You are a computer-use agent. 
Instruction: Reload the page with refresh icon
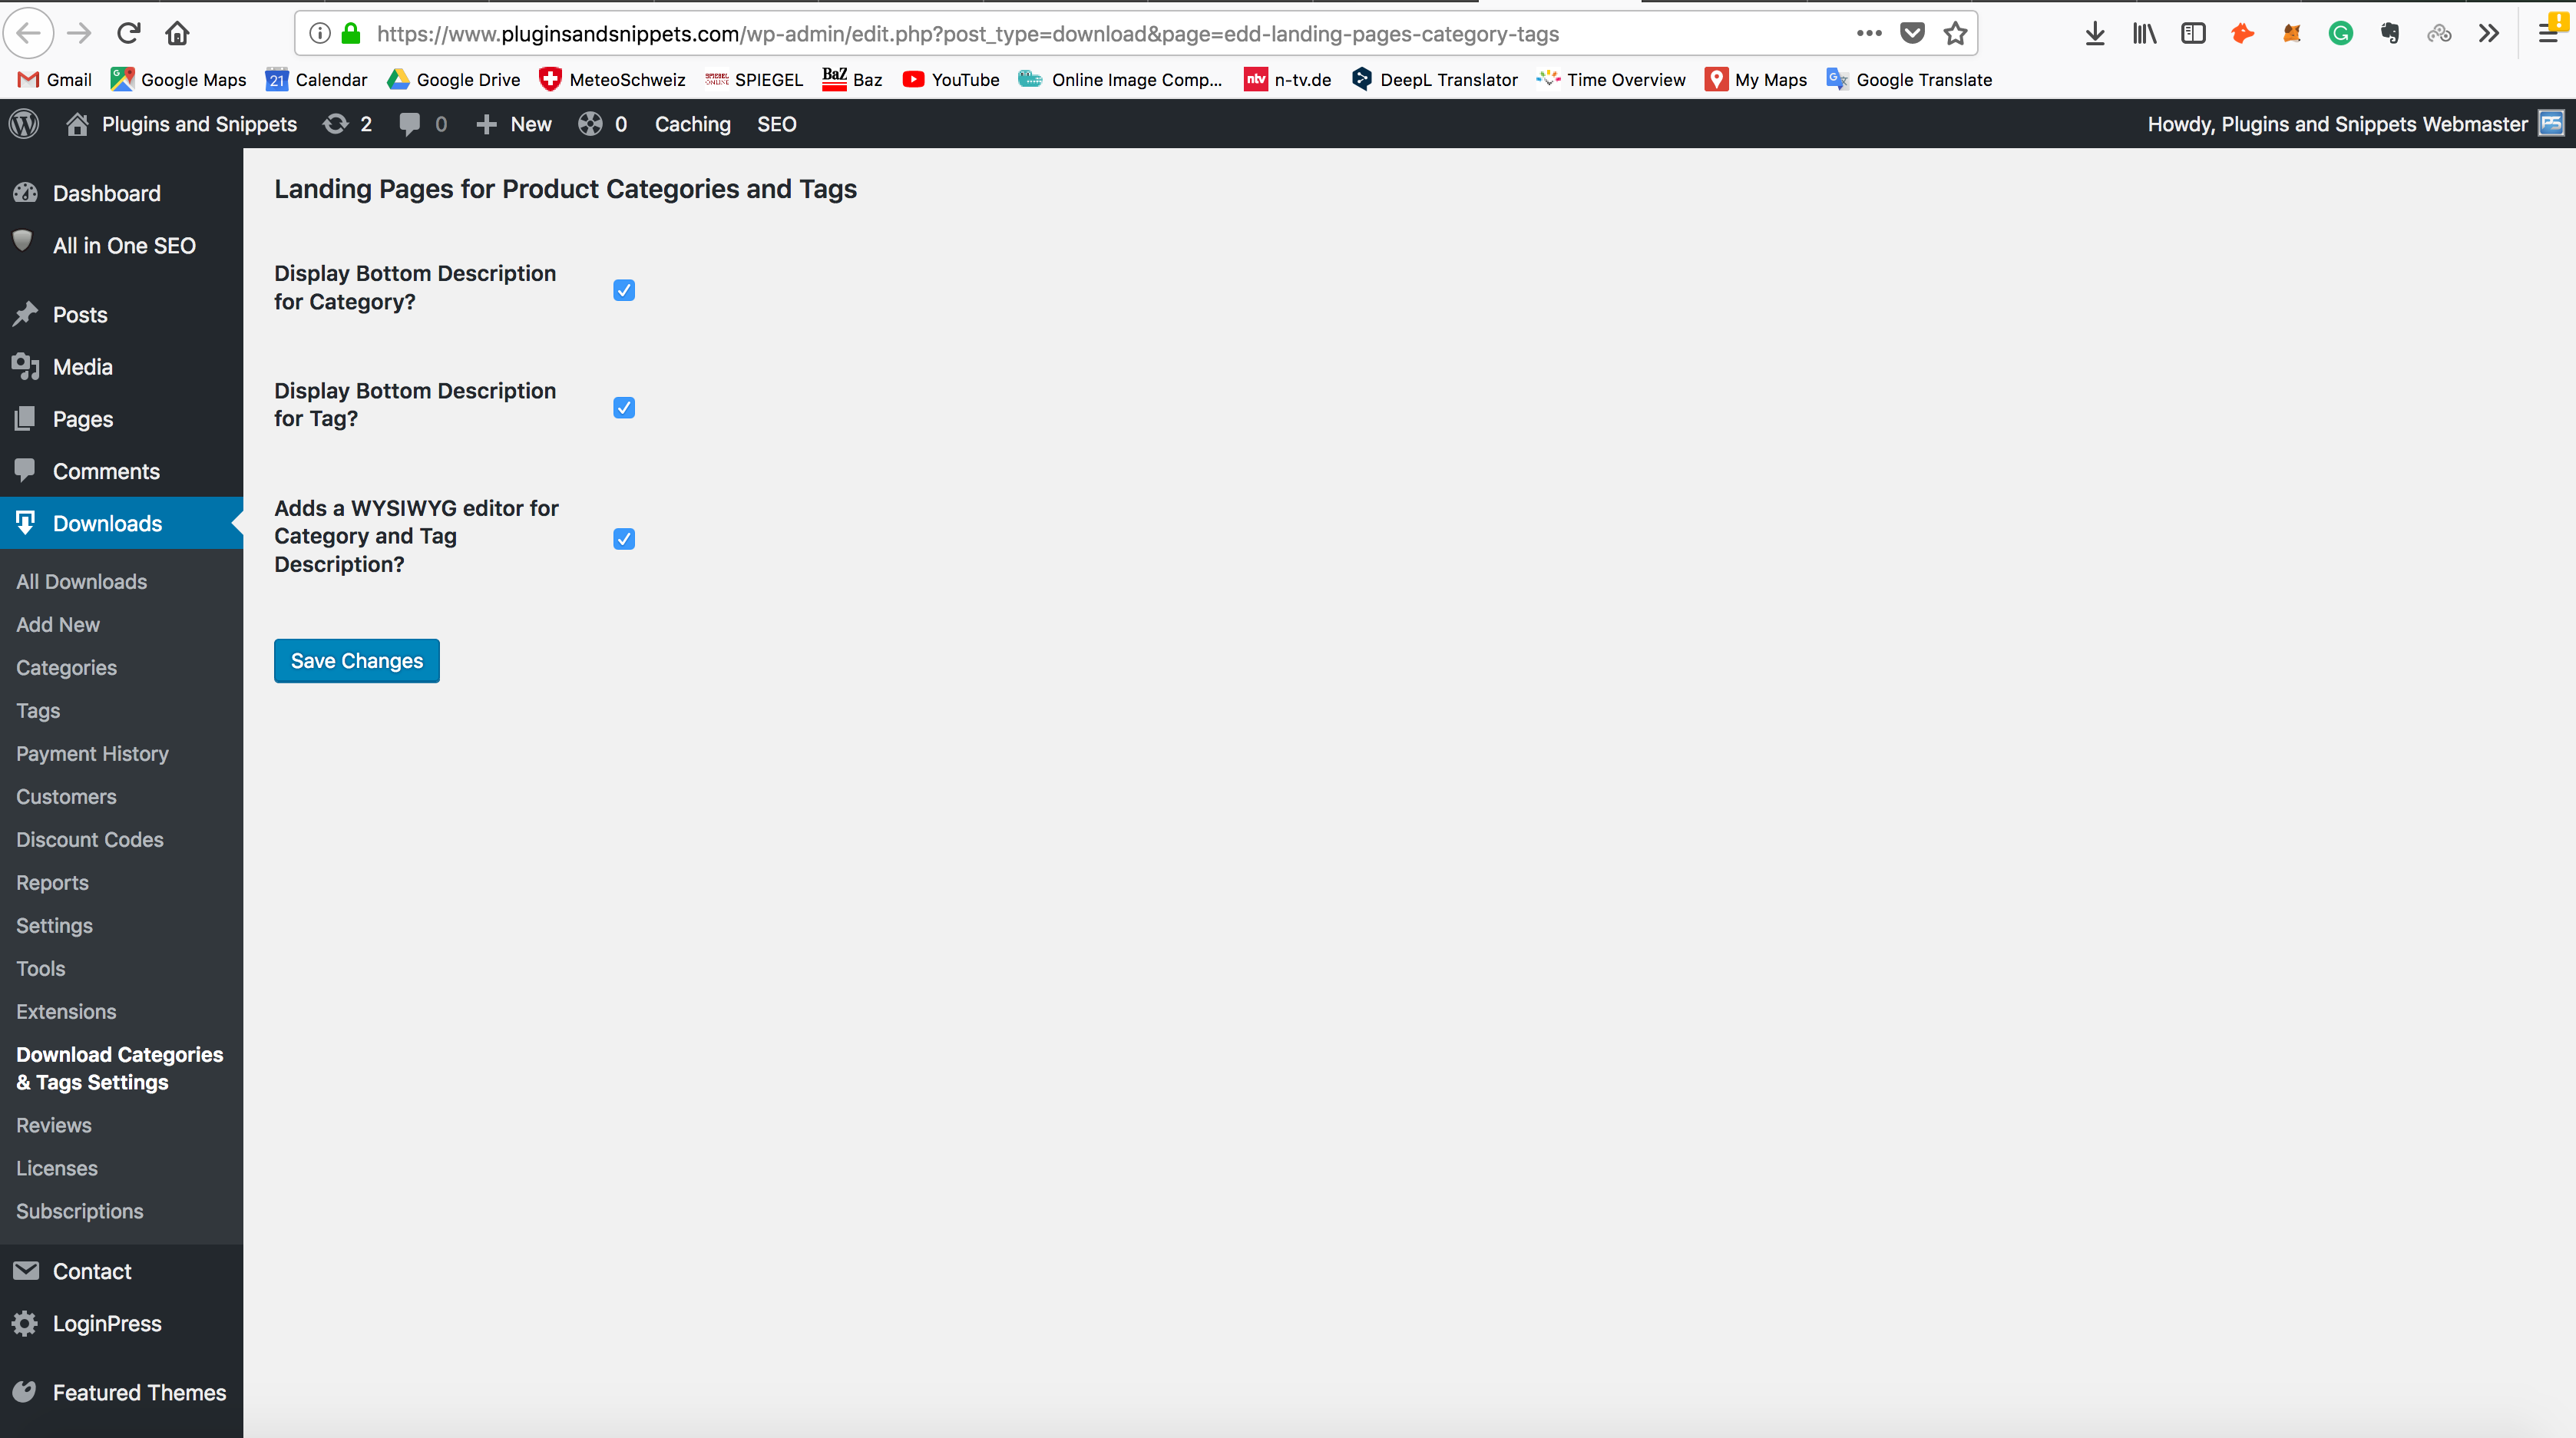(129, 33)
